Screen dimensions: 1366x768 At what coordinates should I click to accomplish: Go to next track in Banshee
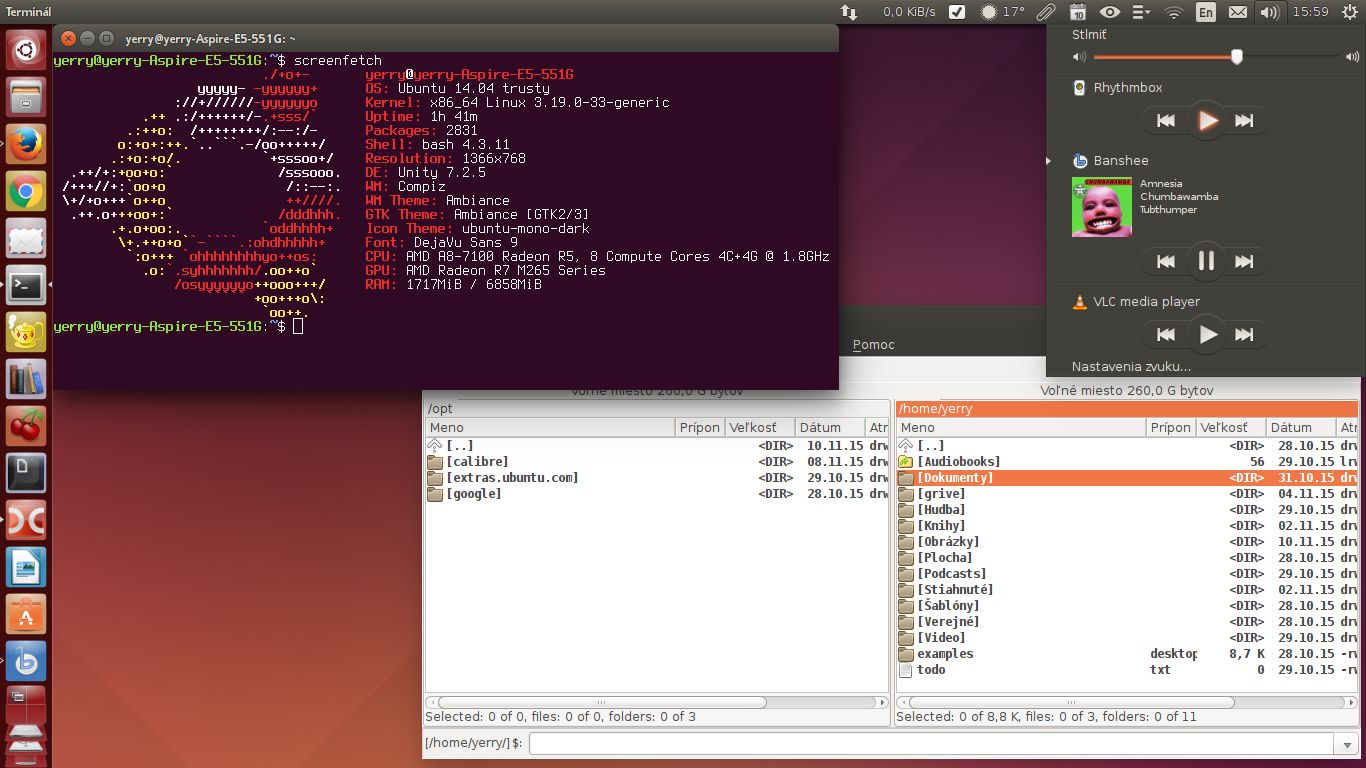[x=1244, y=262]
